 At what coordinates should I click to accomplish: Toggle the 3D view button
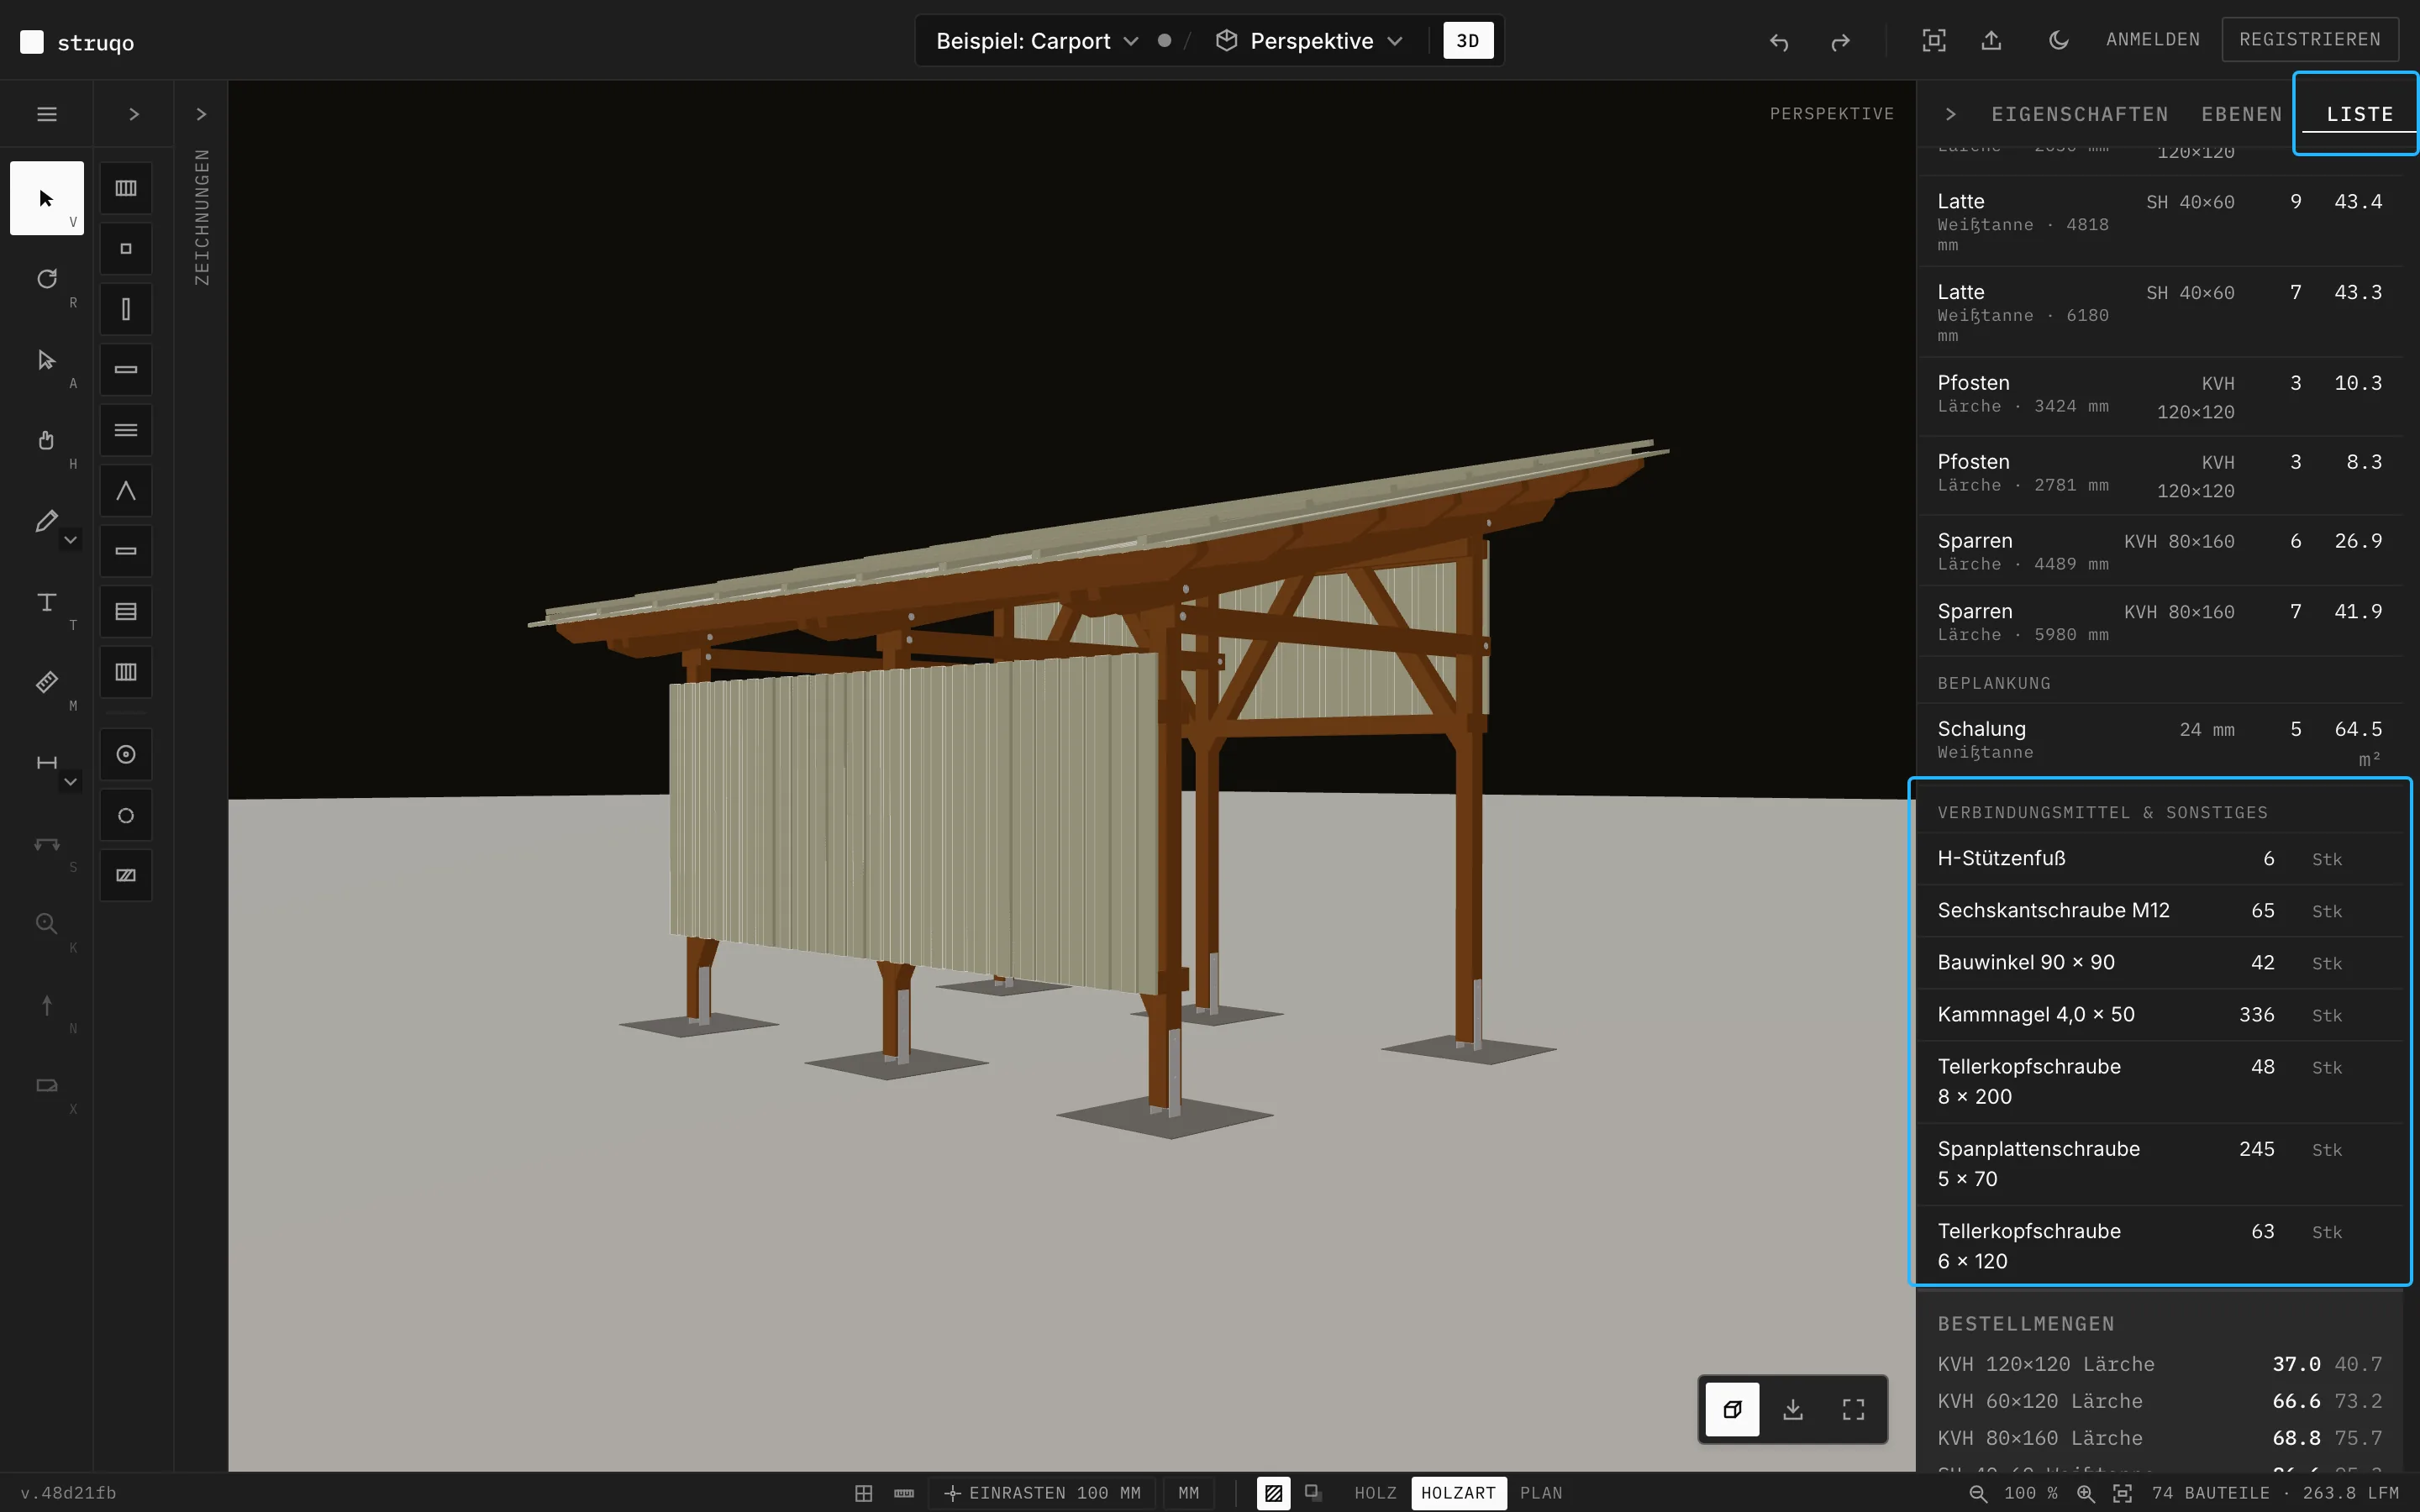click(1468, 41)
